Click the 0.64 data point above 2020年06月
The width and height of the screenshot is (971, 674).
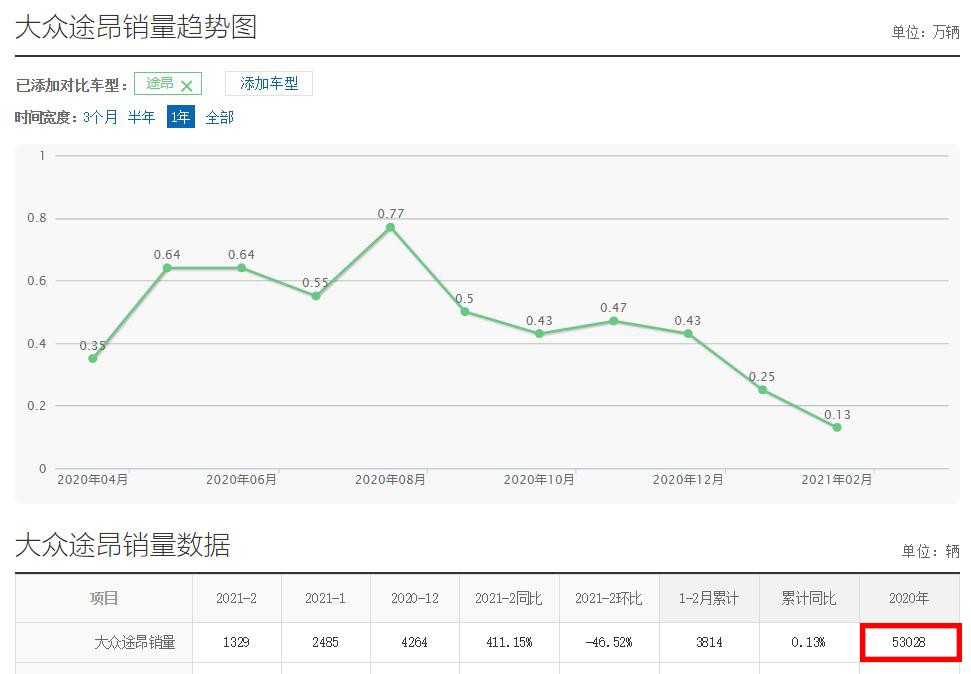[x=242, y=268]
